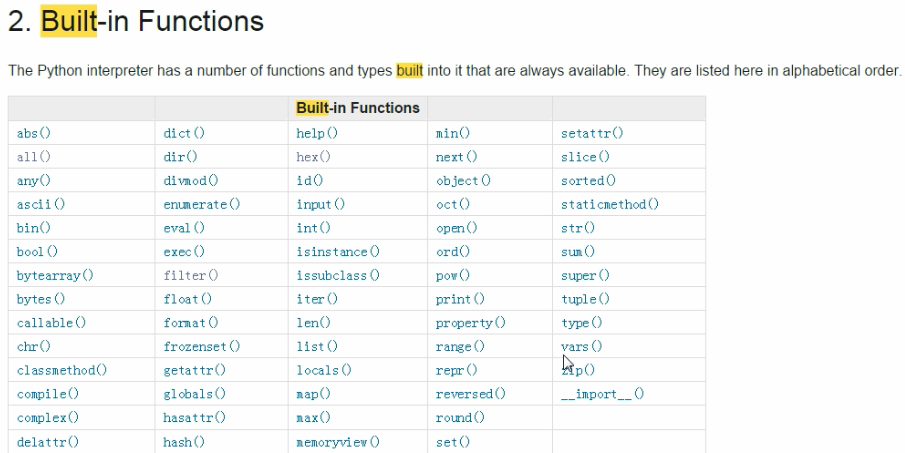Go to classmethod() documentation
The height and width of the screenshot is (453, 905).
click(x=62, y=370)
